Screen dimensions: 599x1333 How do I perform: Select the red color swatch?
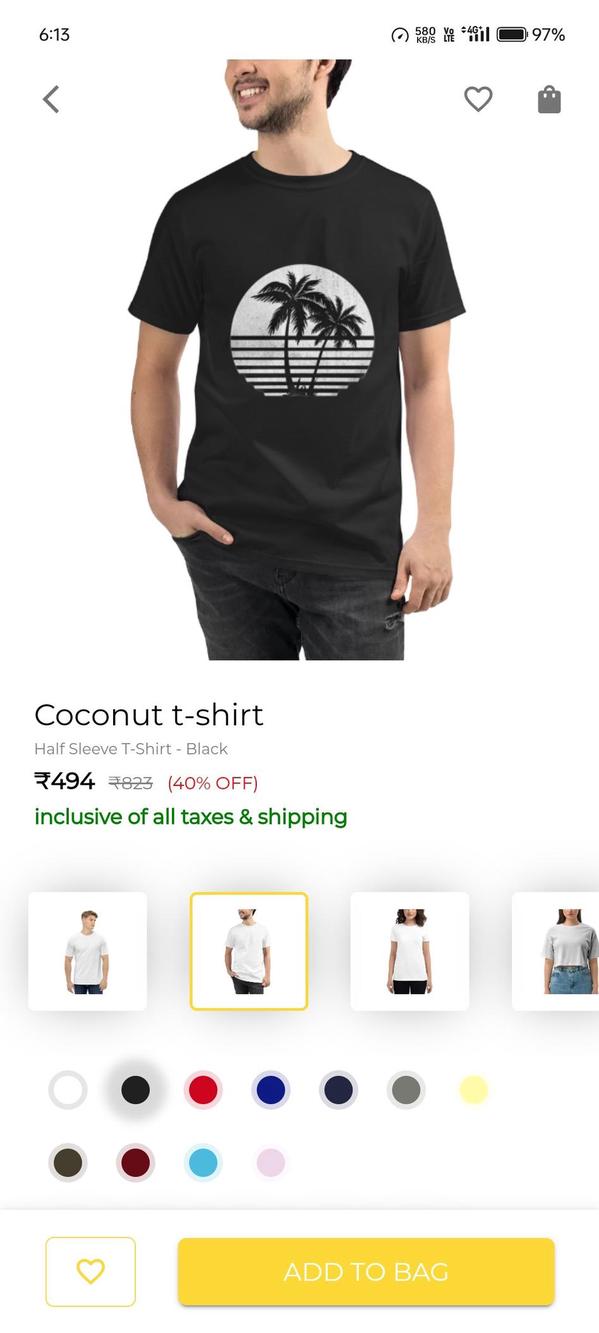coord(203,1089)
